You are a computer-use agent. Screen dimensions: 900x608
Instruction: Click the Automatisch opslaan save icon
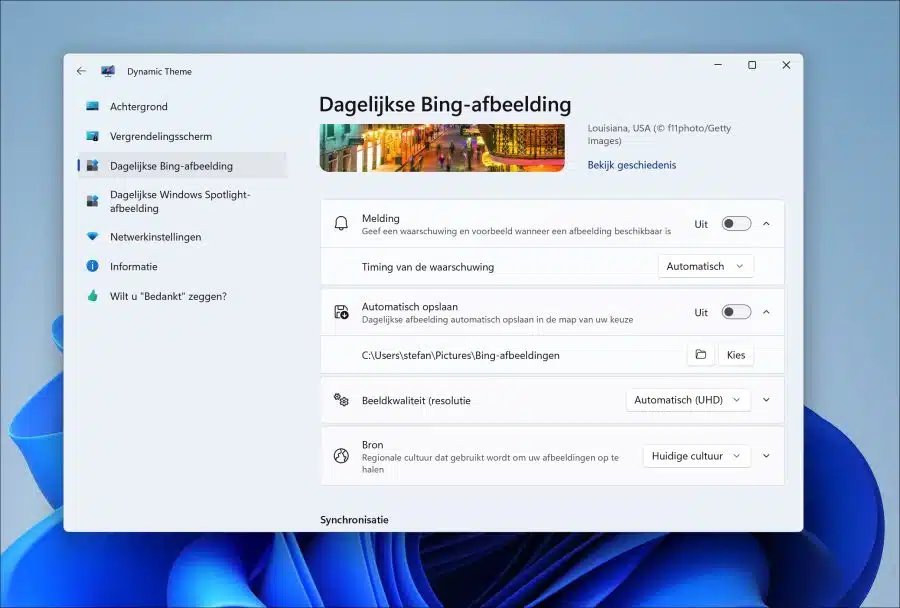tap(342, 312)
